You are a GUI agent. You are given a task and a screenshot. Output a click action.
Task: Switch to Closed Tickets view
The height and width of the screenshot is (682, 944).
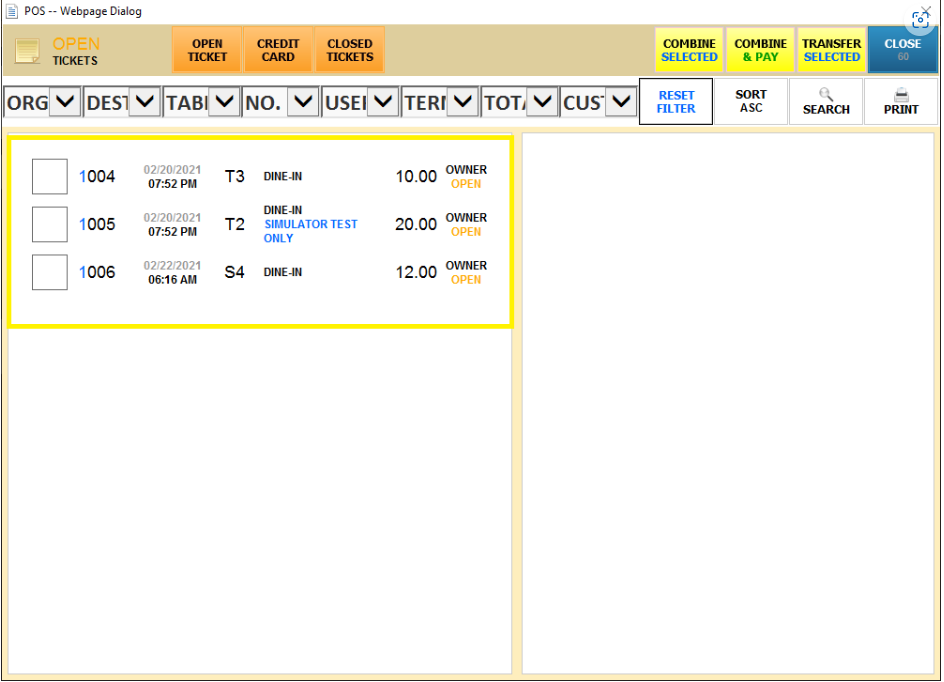[350, 50]
